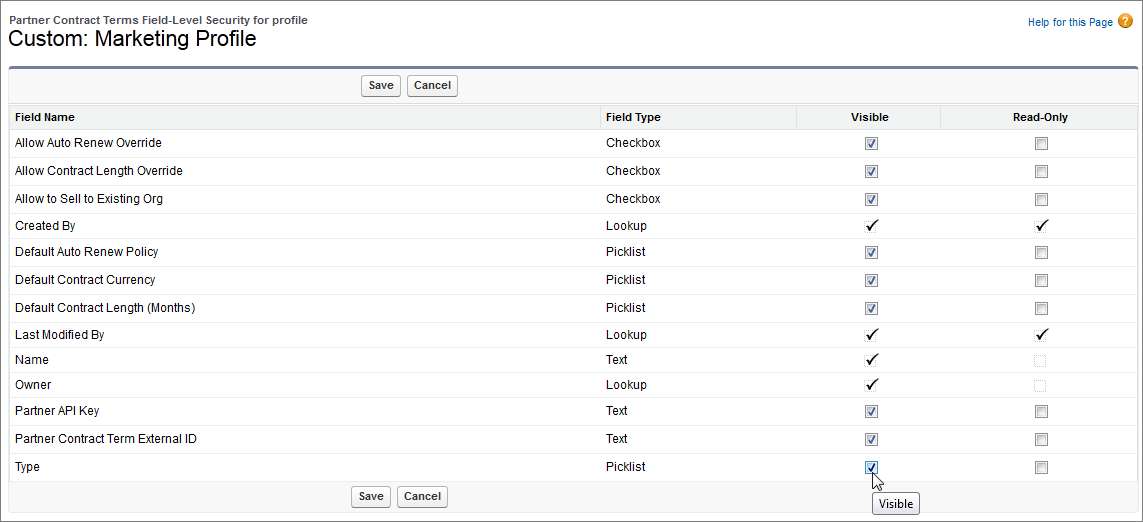
Task: Click the Partner Contract Term External ID name
Action: tap(106, 439)
